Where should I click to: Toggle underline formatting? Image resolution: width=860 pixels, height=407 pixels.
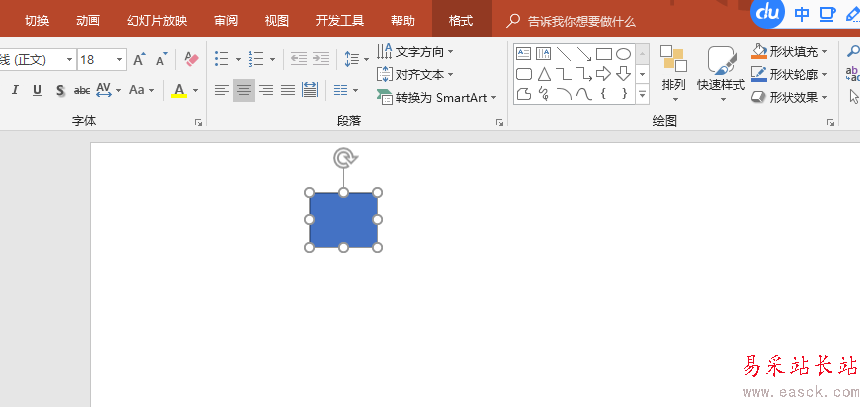pos(37,91)
